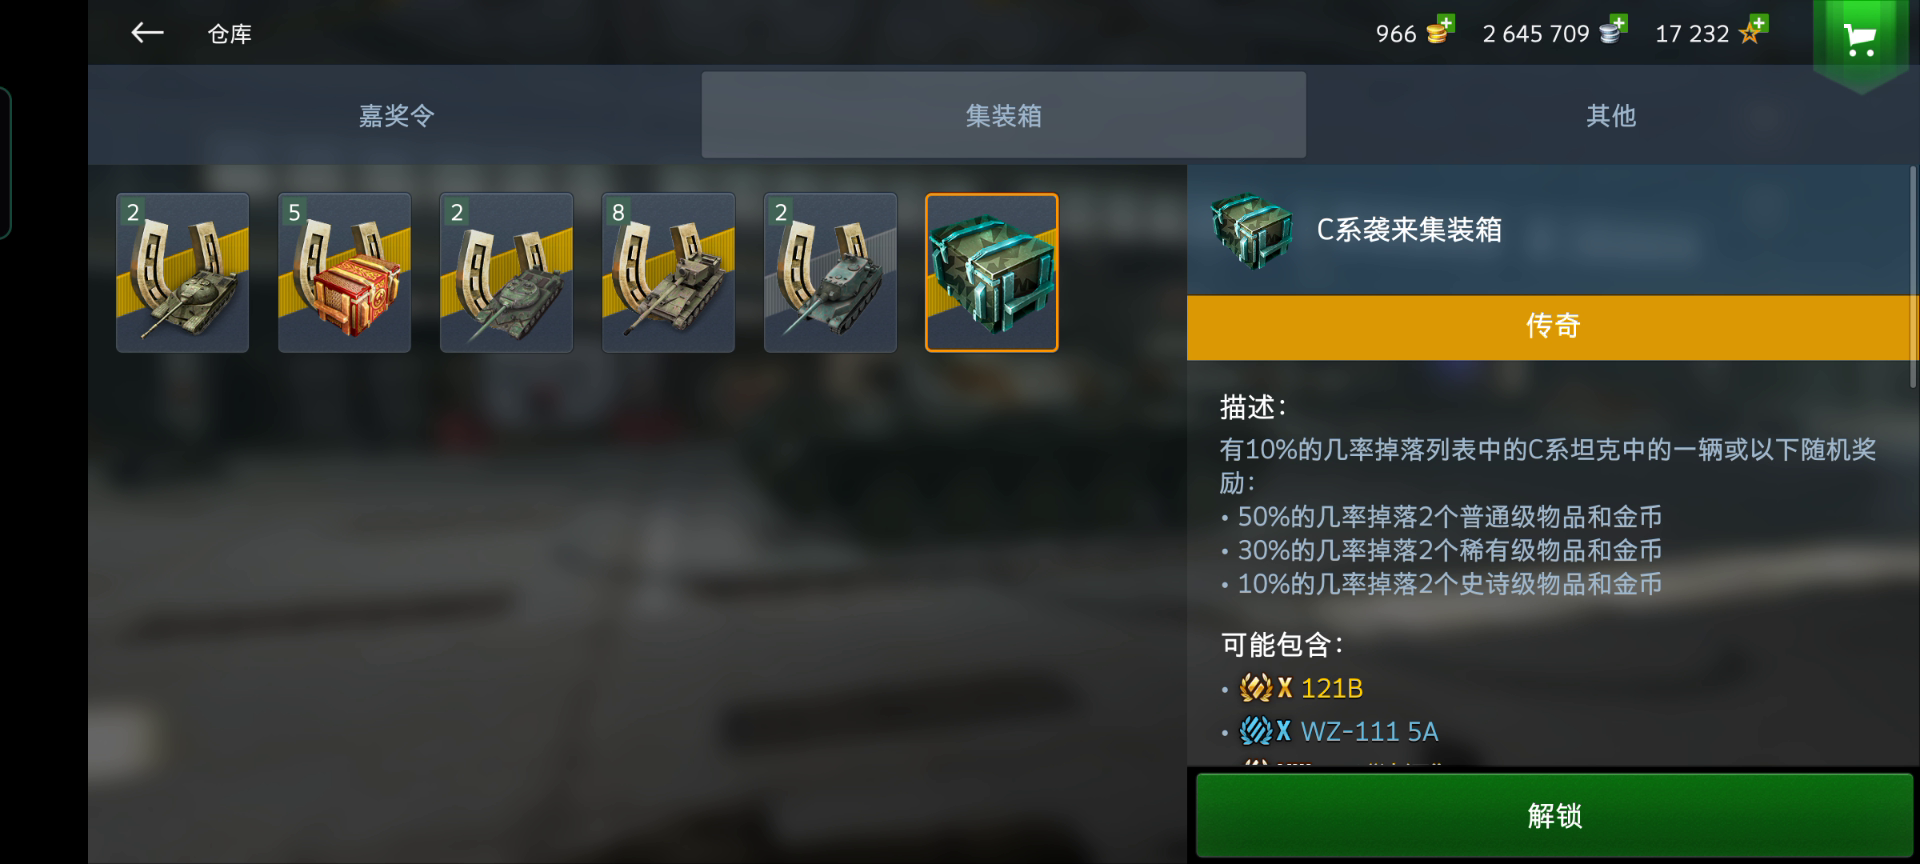The image size is (1920, 864).
Task: Click the details panel scrollbar
Action: click(x=1914, y=277)
